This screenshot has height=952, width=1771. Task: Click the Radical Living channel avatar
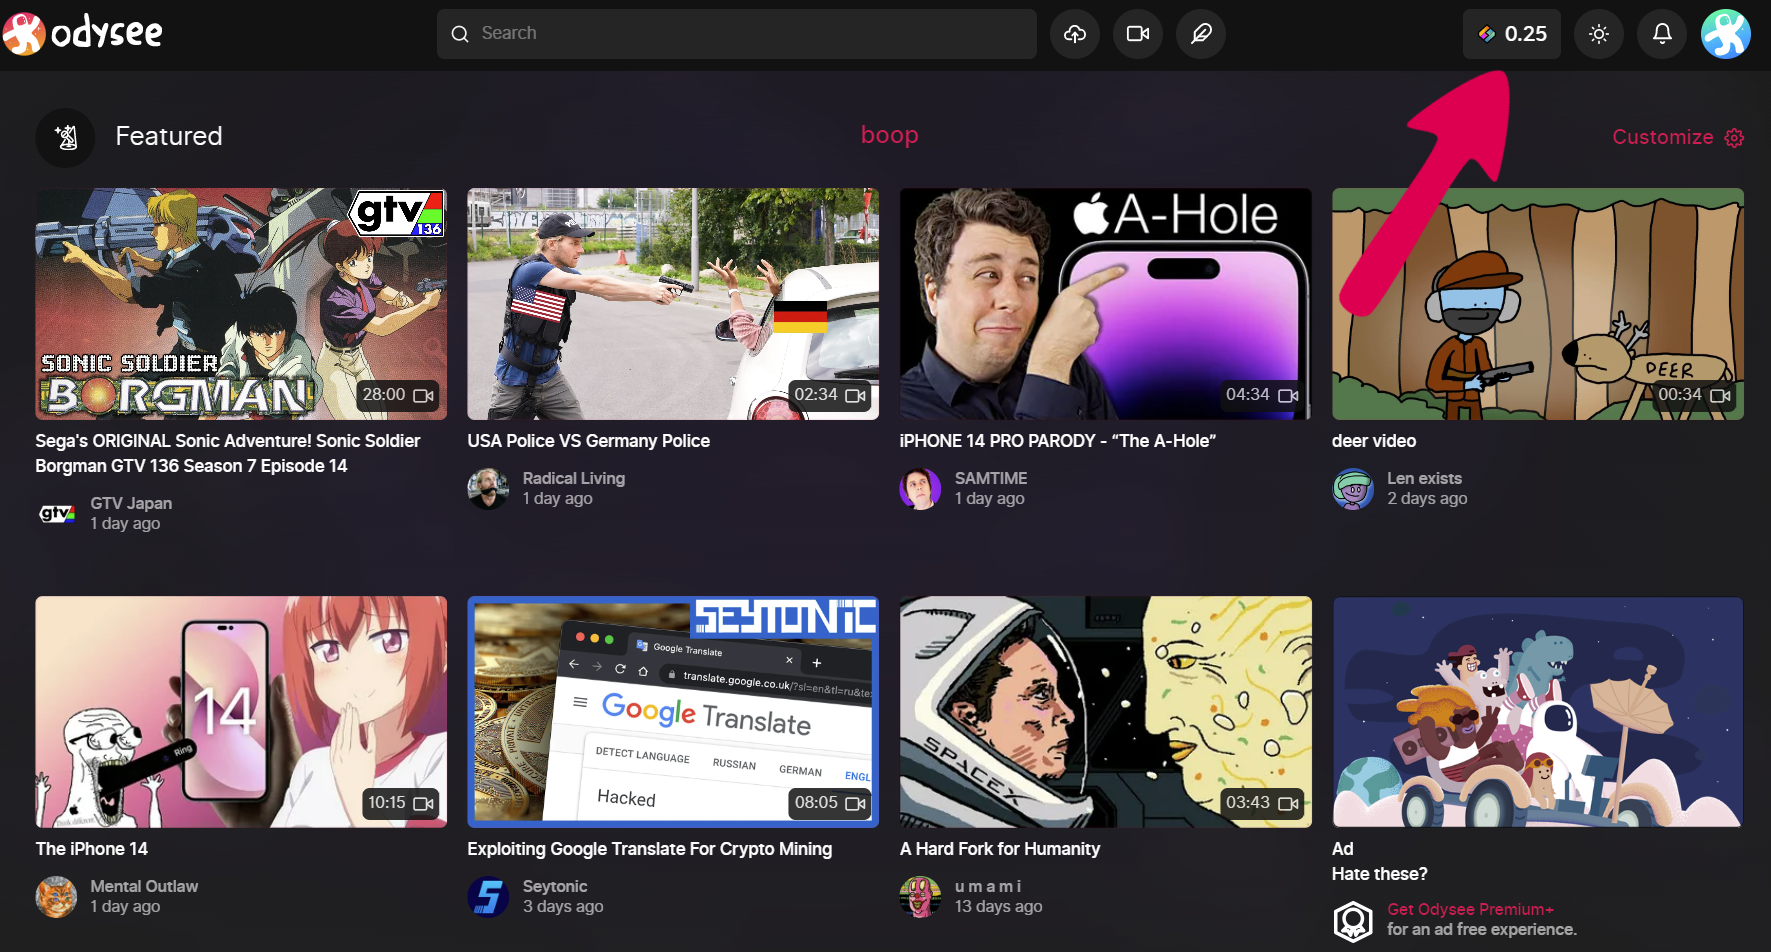tap(488, 488)
